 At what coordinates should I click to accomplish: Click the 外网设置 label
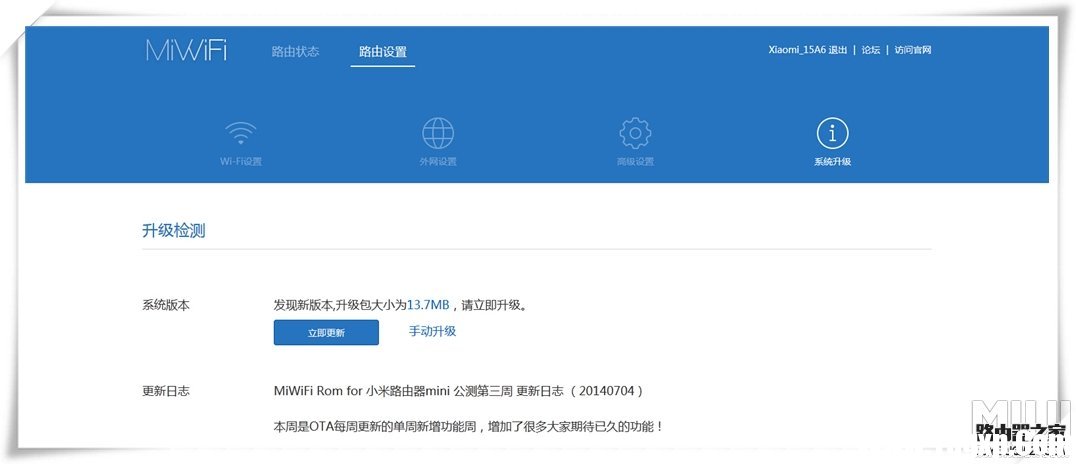[438, 162]
